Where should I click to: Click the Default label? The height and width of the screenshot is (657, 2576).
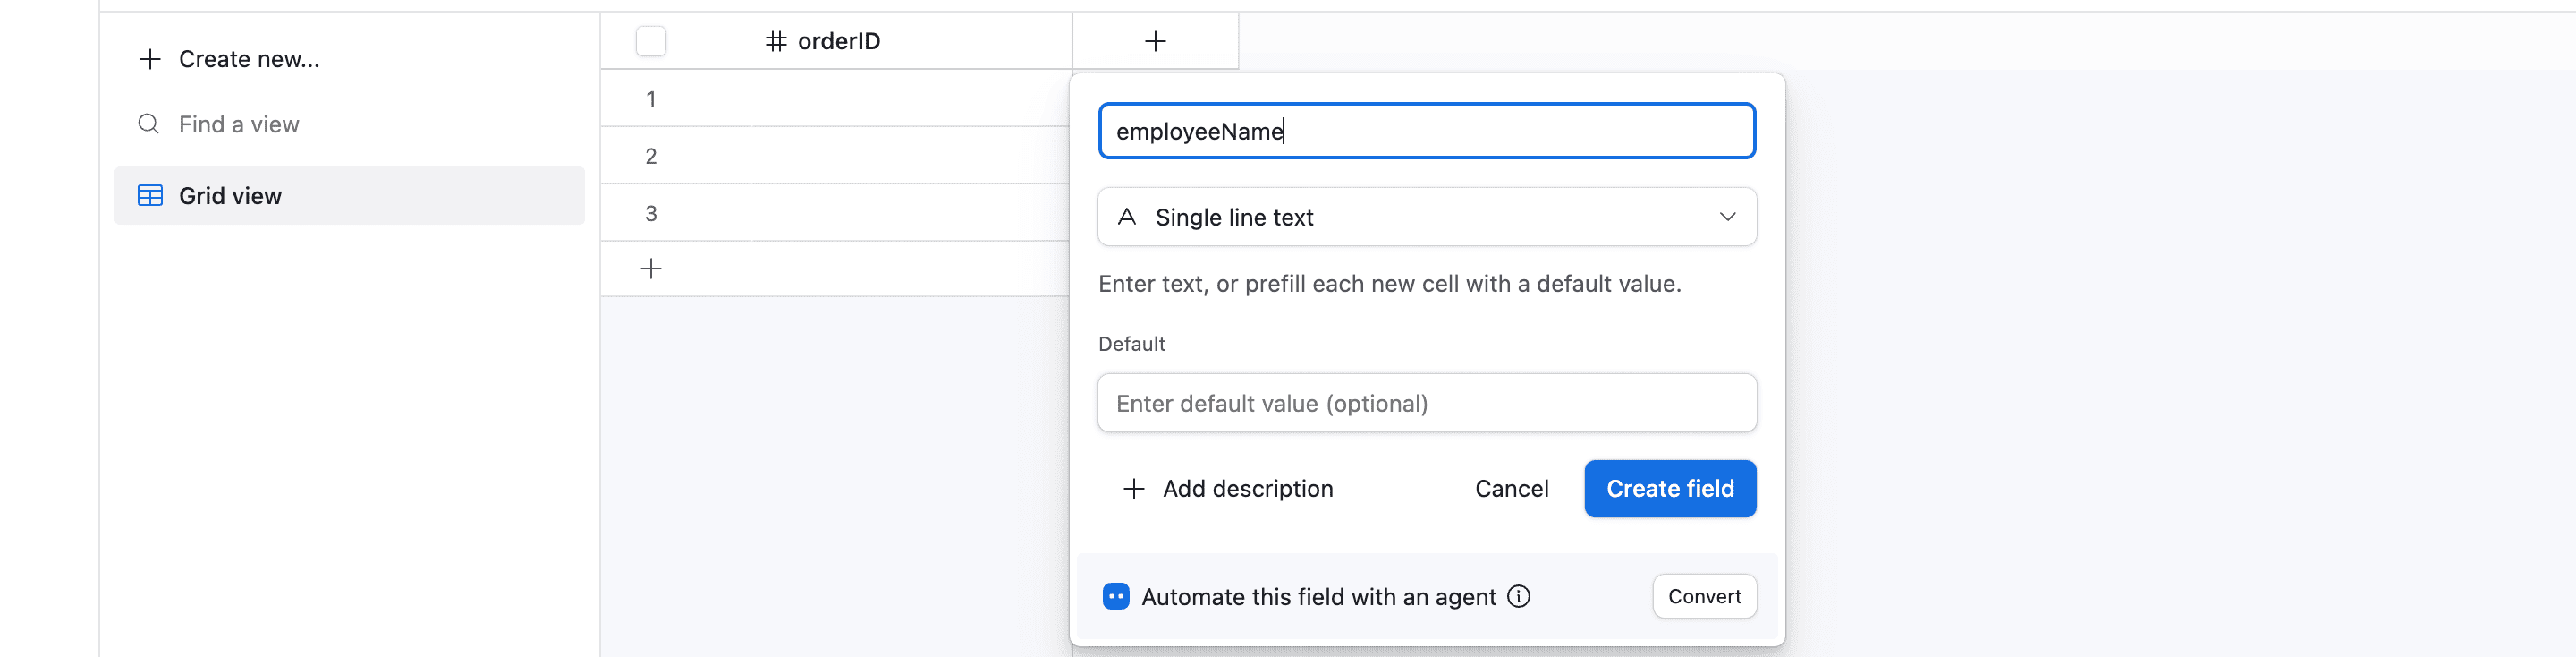[x=1131, y=344]
